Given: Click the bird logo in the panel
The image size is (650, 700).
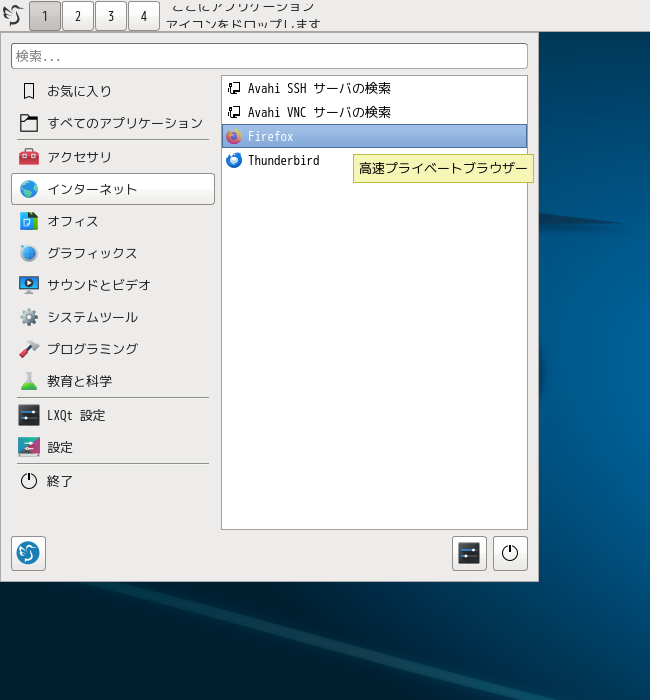Looking at the screenshot, I should 13,15.
